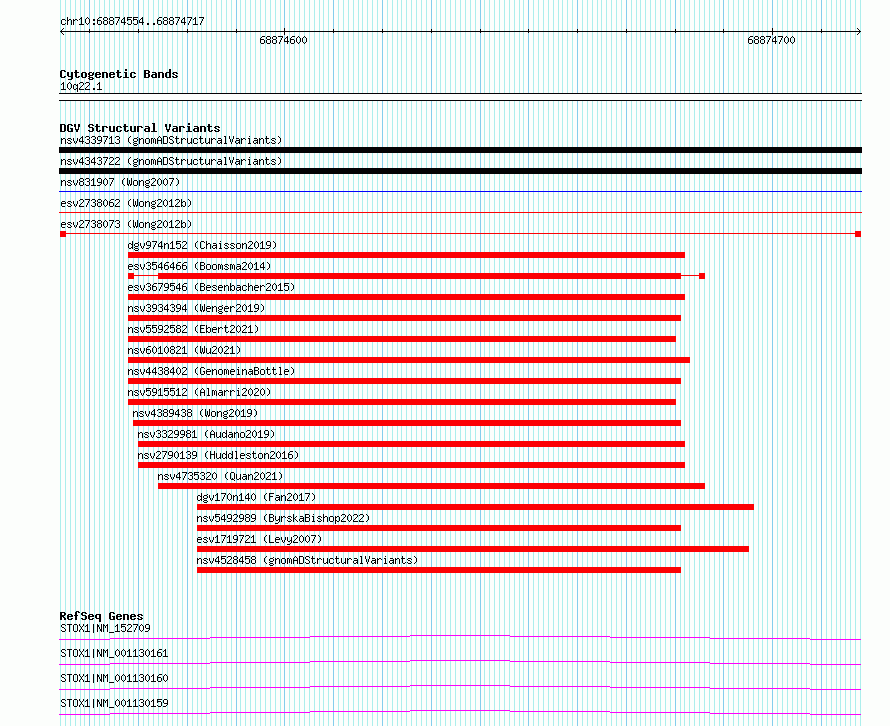Open variant nsv5492989 (ByrskaBishop2022)

283,518
